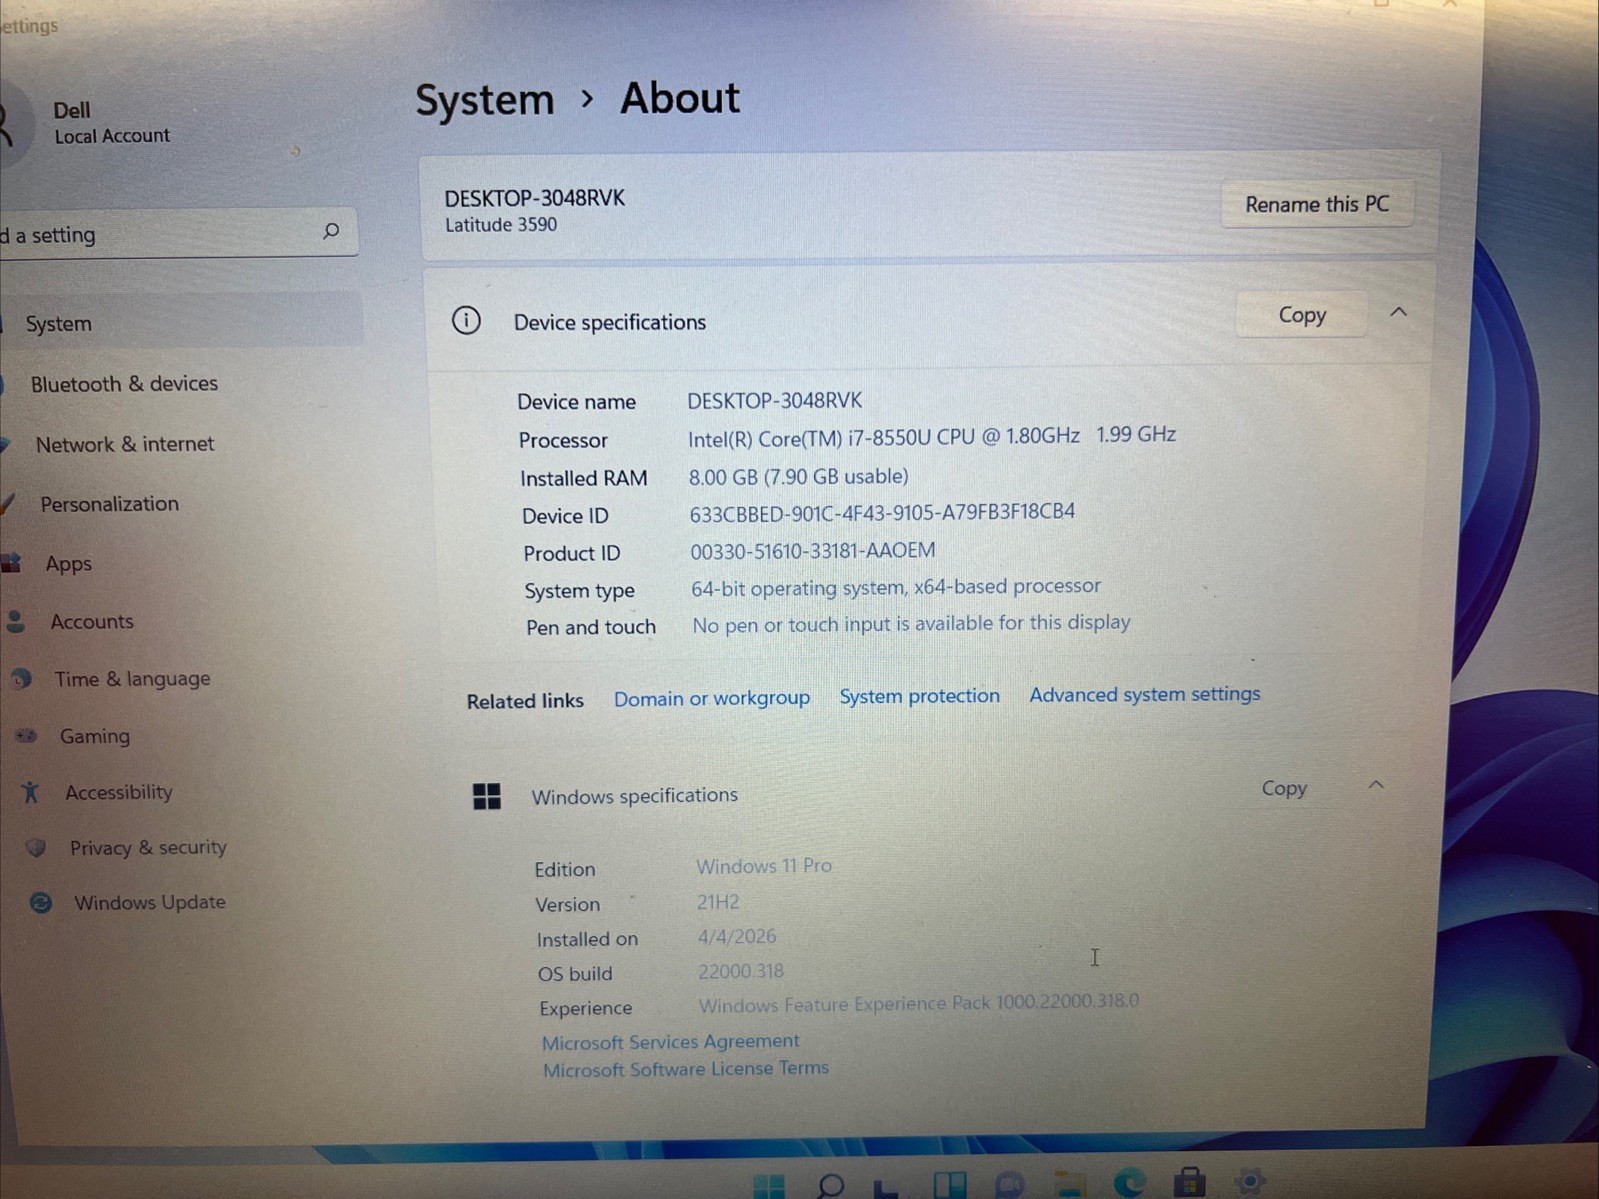Open File Explorer from the taskbar
Viewport: 1599px width, 1199px height.
pyautogui.click(x=1070, y=1185)
